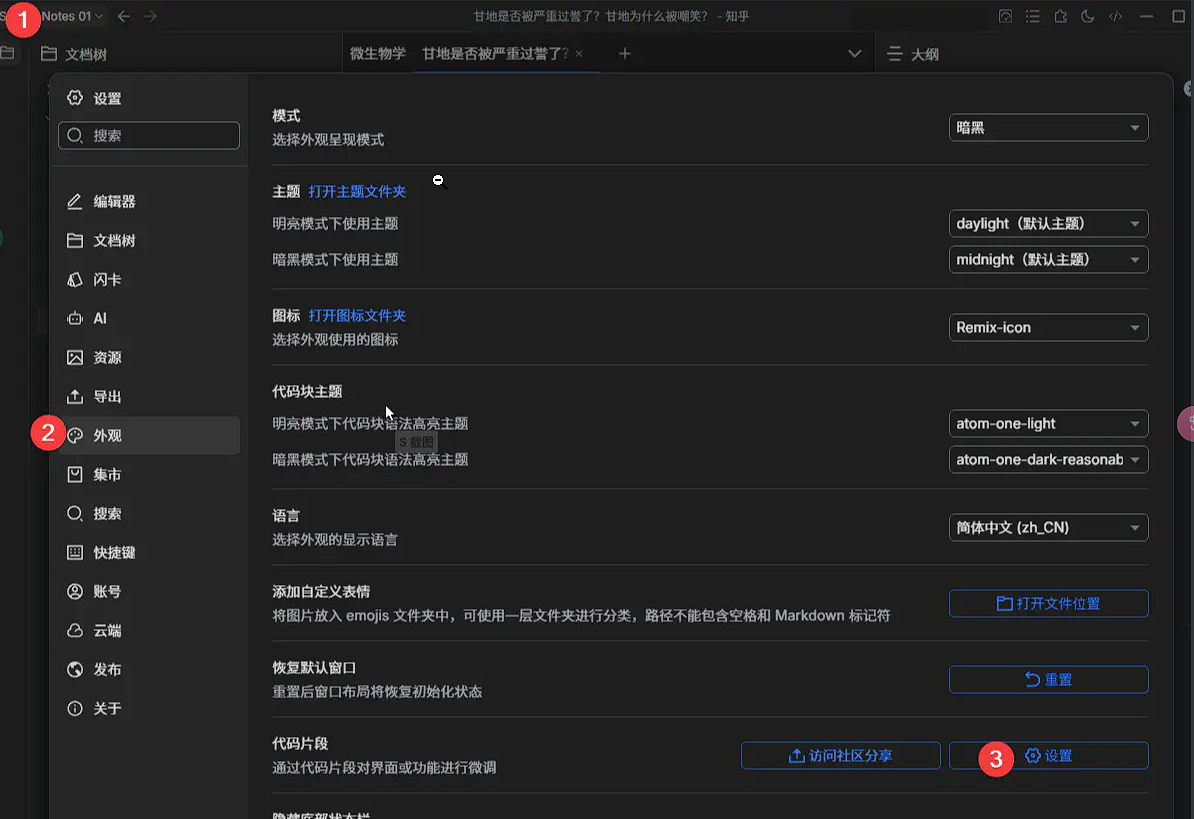Open the Remix-icon icon set dropdown
This screenshot has height=819, width=1194.
click(1047, 328)
